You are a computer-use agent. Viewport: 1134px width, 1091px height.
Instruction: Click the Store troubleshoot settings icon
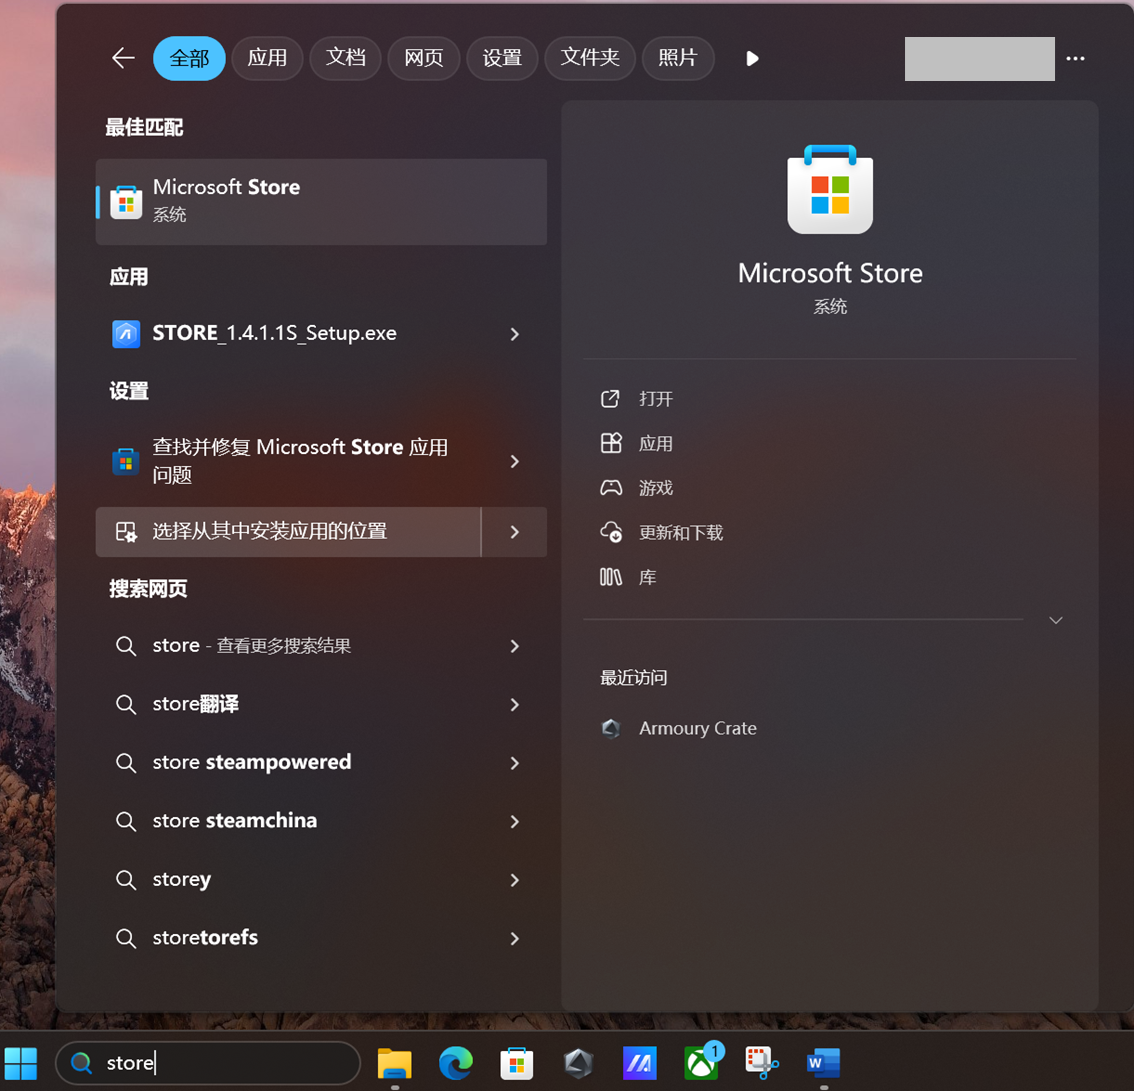click(126, 461)
